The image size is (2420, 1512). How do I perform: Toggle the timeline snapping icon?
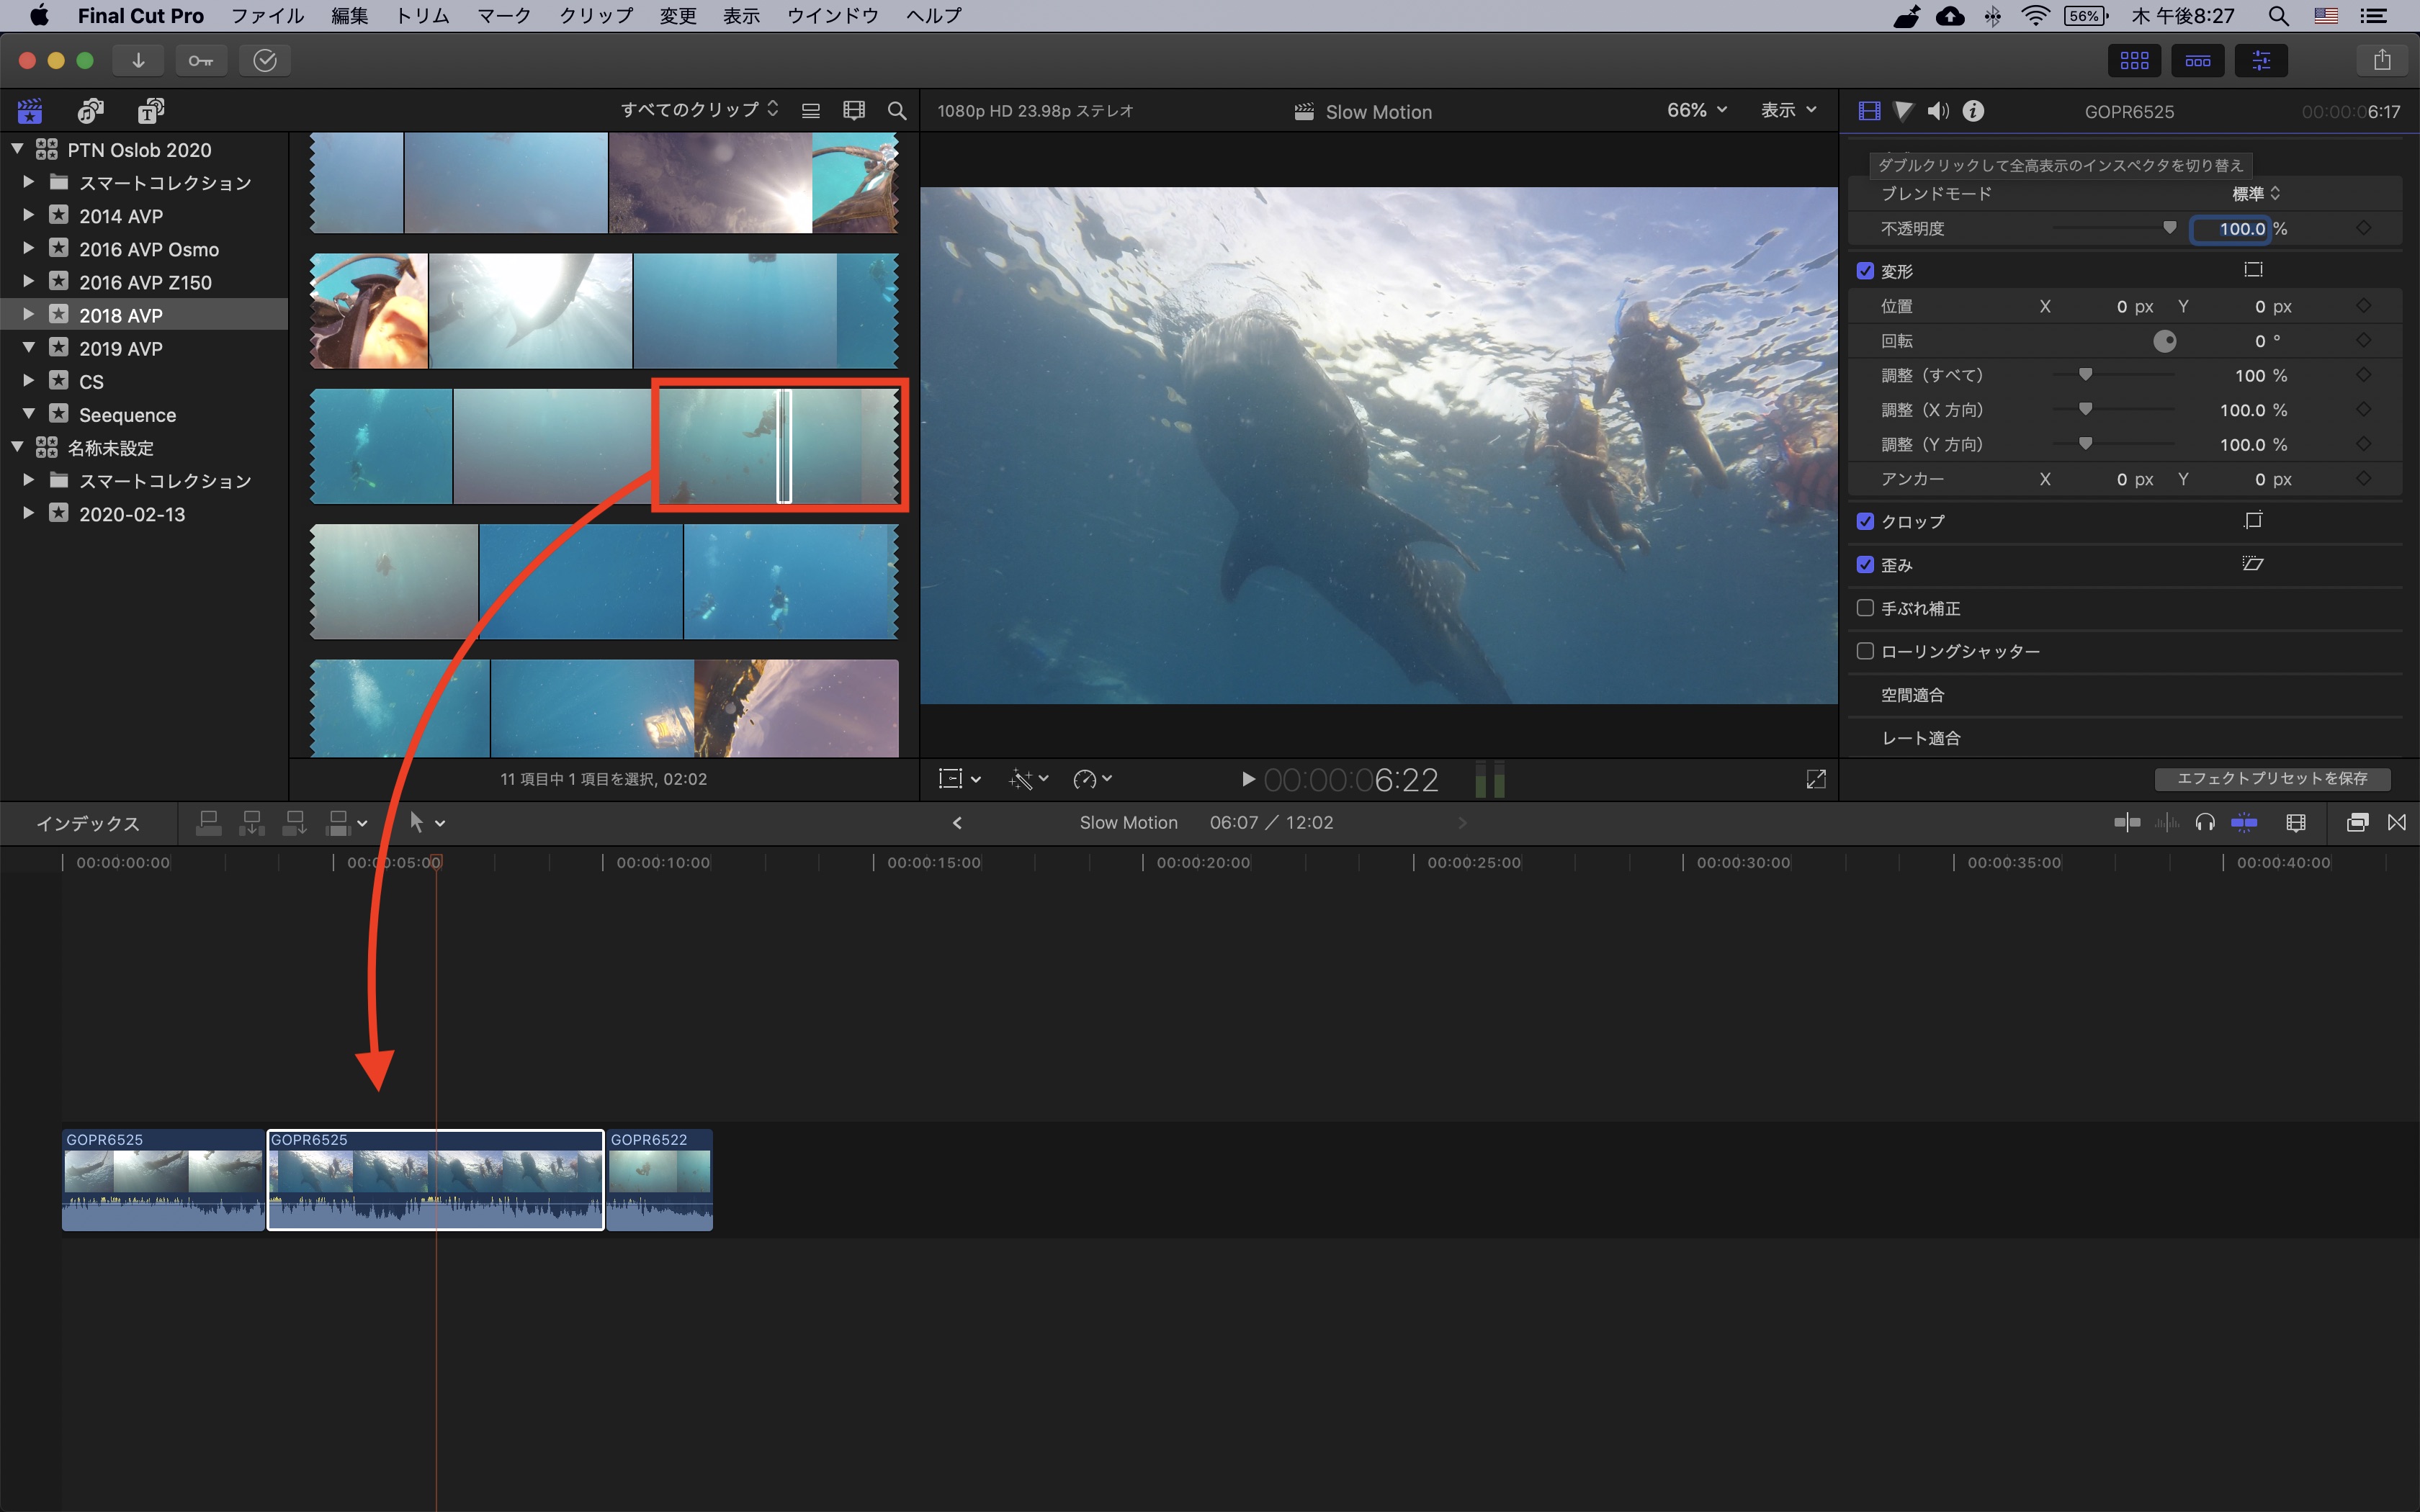[x=2244, y=823]
